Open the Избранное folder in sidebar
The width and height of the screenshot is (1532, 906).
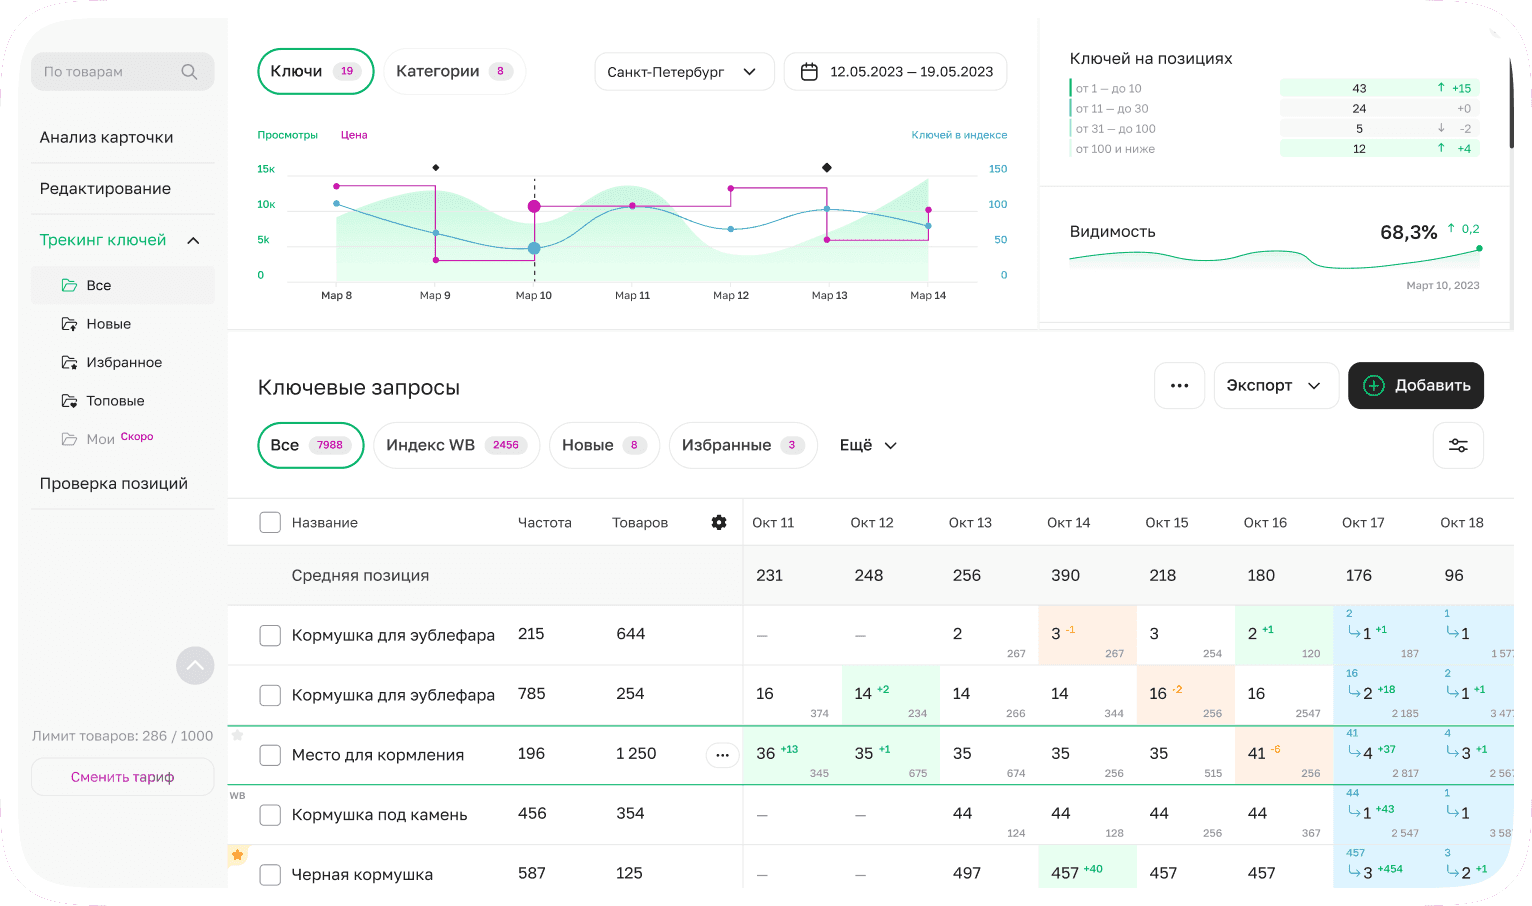[124, 363]
